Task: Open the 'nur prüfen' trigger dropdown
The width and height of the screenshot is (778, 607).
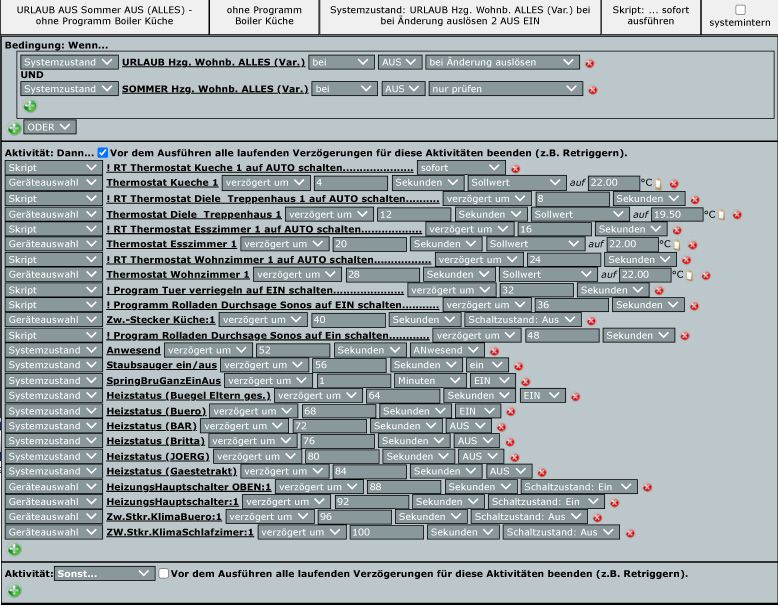Action: pyautogui.click(x=505, y=89)
